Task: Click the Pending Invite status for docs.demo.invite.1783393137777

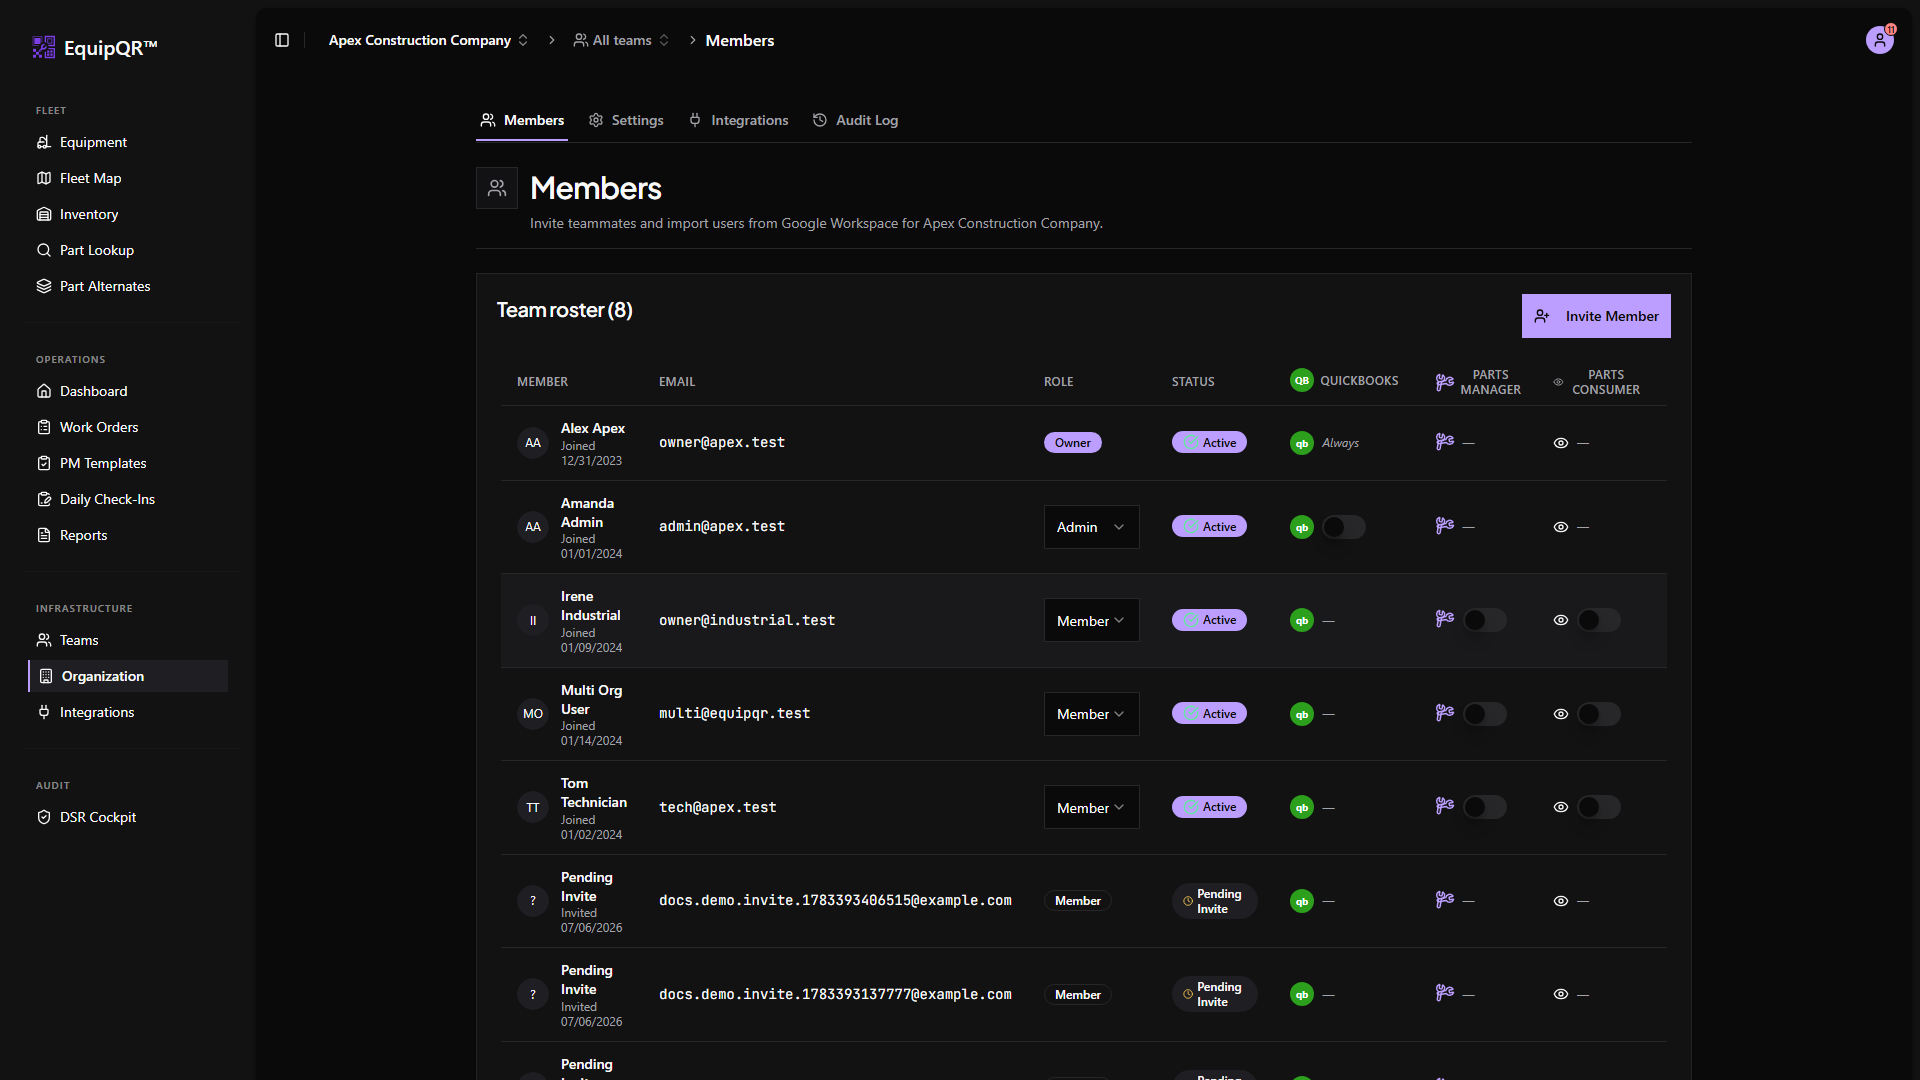Action: 1214,994
